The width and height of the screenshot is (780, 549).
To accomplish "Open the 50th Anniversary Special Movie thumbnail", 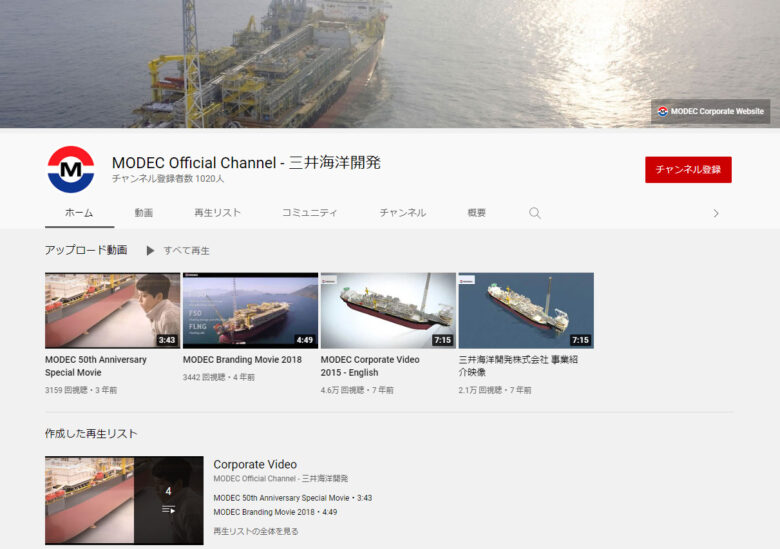I will click(x=112, y=310).
